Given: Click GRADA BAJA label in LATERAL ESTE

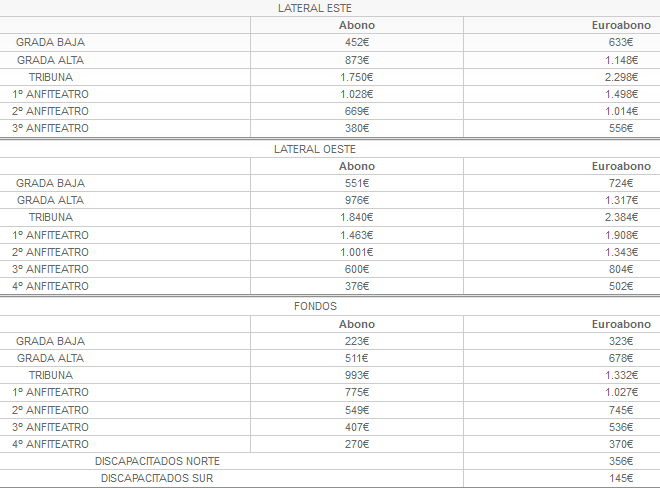Looking at the screenshot, I should (51, 42).
